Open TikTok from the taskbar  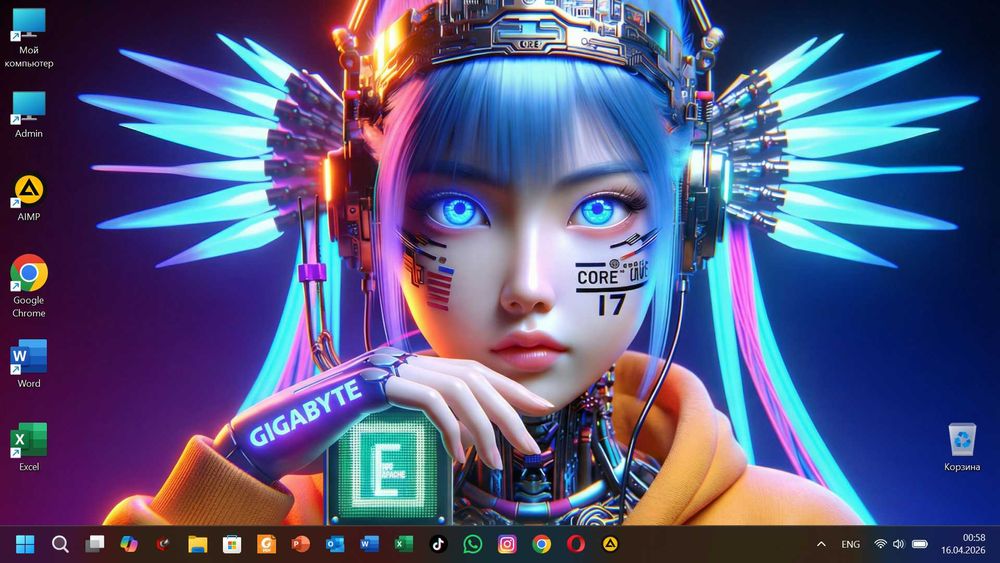point(438,544)
